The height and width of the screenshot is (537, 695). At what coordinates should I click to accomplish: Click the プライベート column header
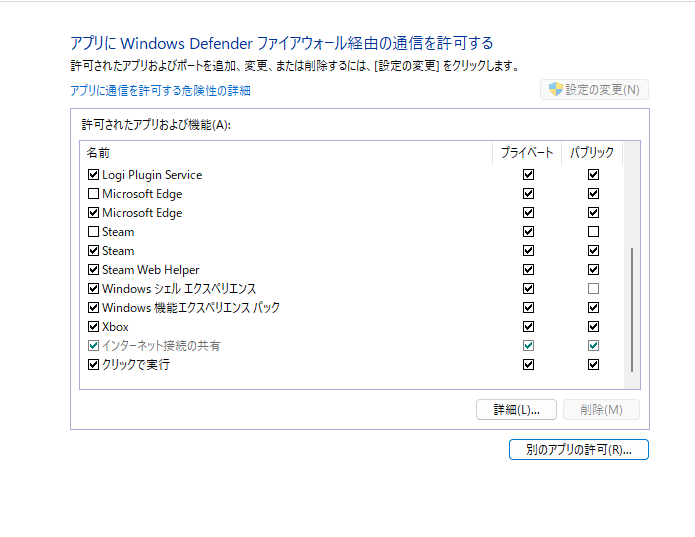tap(527, 153)
